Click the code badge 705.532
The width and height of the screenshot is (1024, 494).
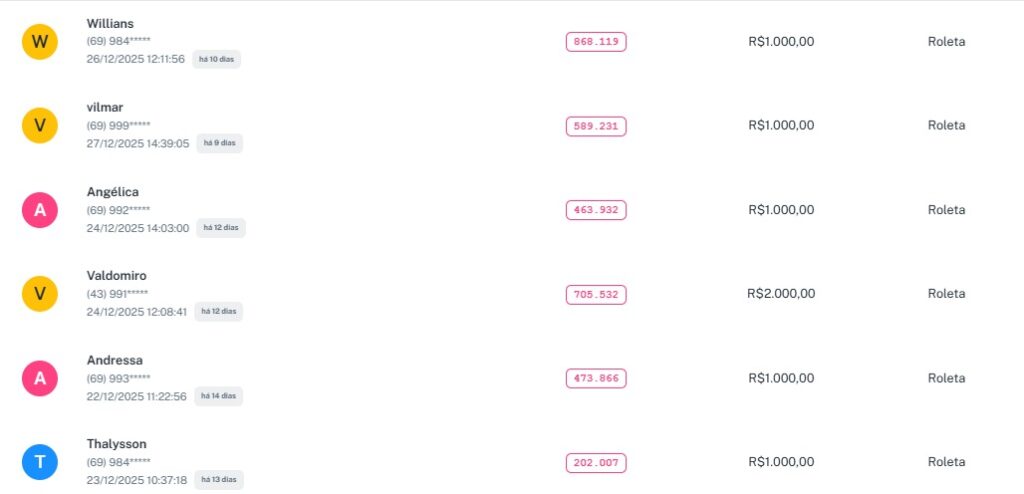pyautogui.click(x=596, y=294)
